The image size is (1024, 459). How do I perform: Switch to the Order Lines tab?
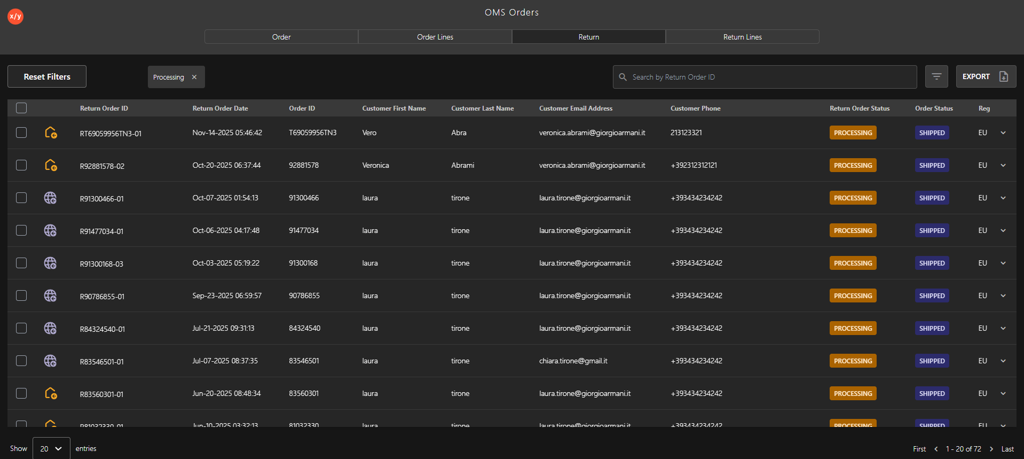click(435, 37)
